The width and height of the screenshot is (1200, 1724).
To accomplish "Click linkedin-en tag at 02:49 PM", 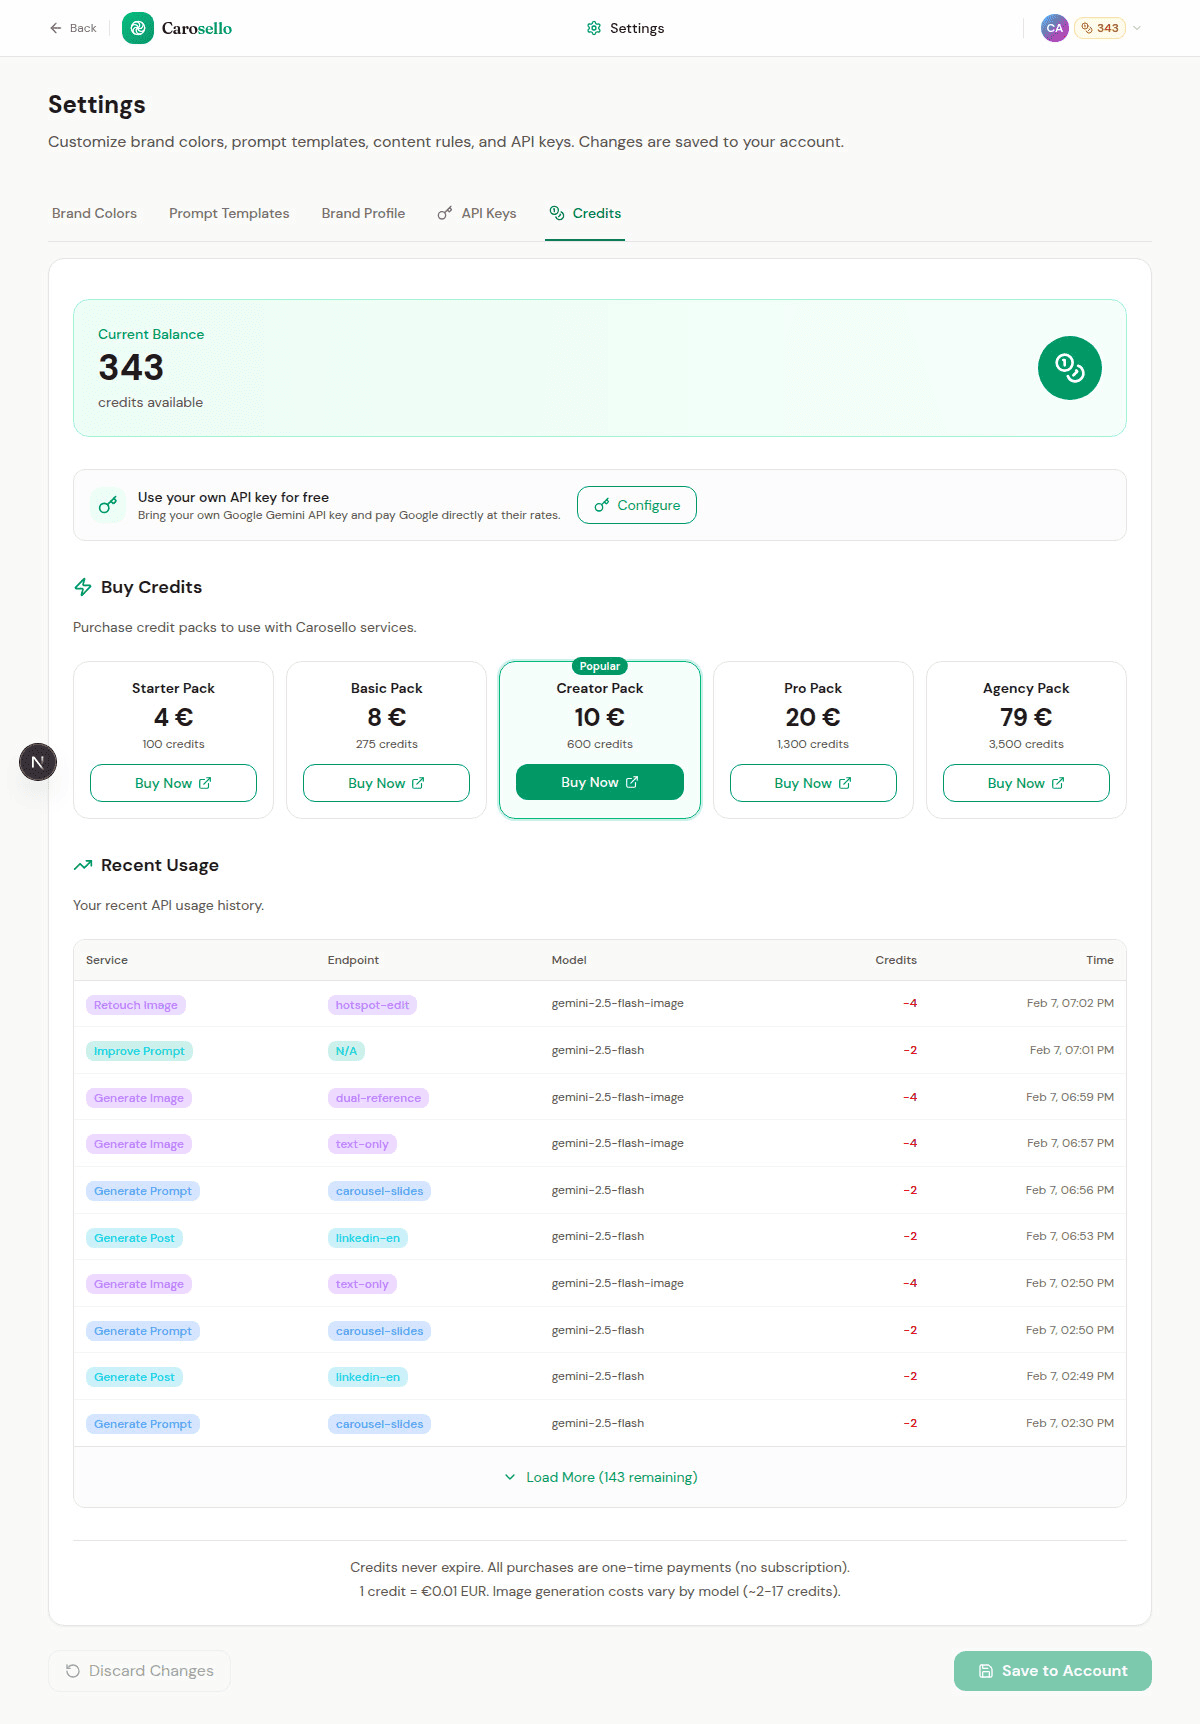I will [368, 1377].
